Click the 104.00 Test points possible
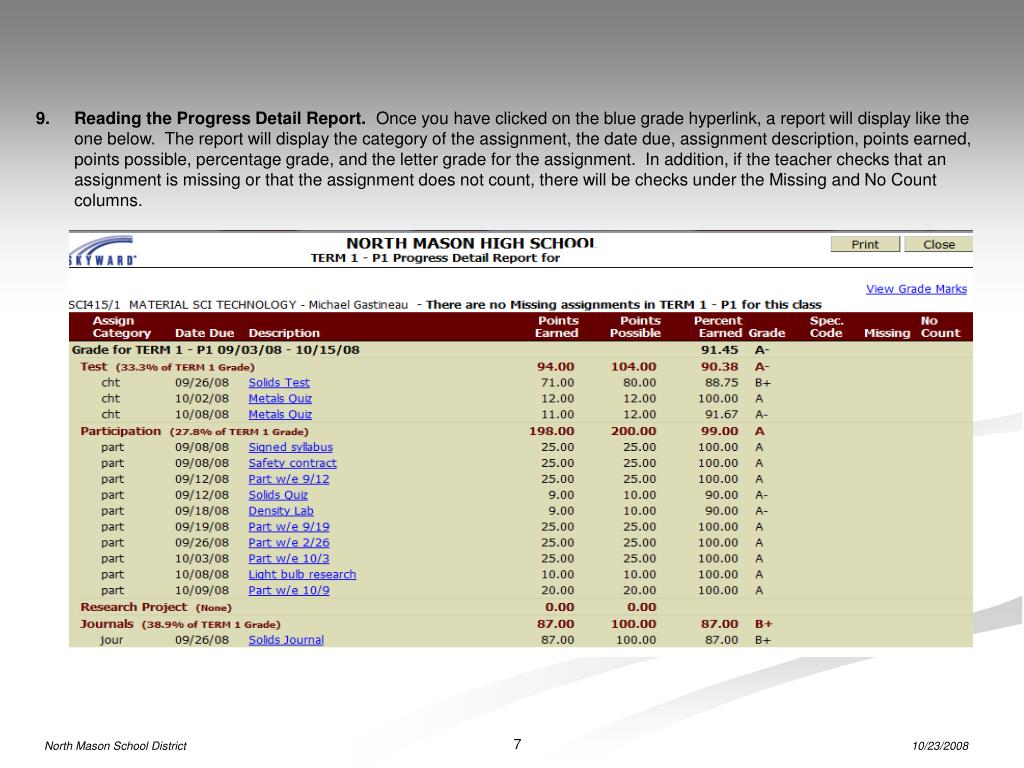Screen dimensions: 1024x768 [633, 367]
